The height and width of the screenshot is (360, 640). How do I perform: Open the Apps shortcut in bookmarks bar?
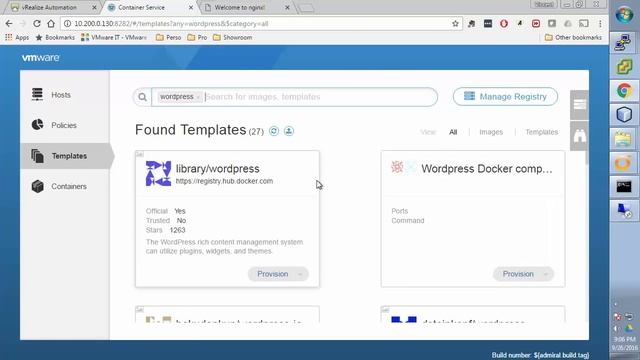17,38
